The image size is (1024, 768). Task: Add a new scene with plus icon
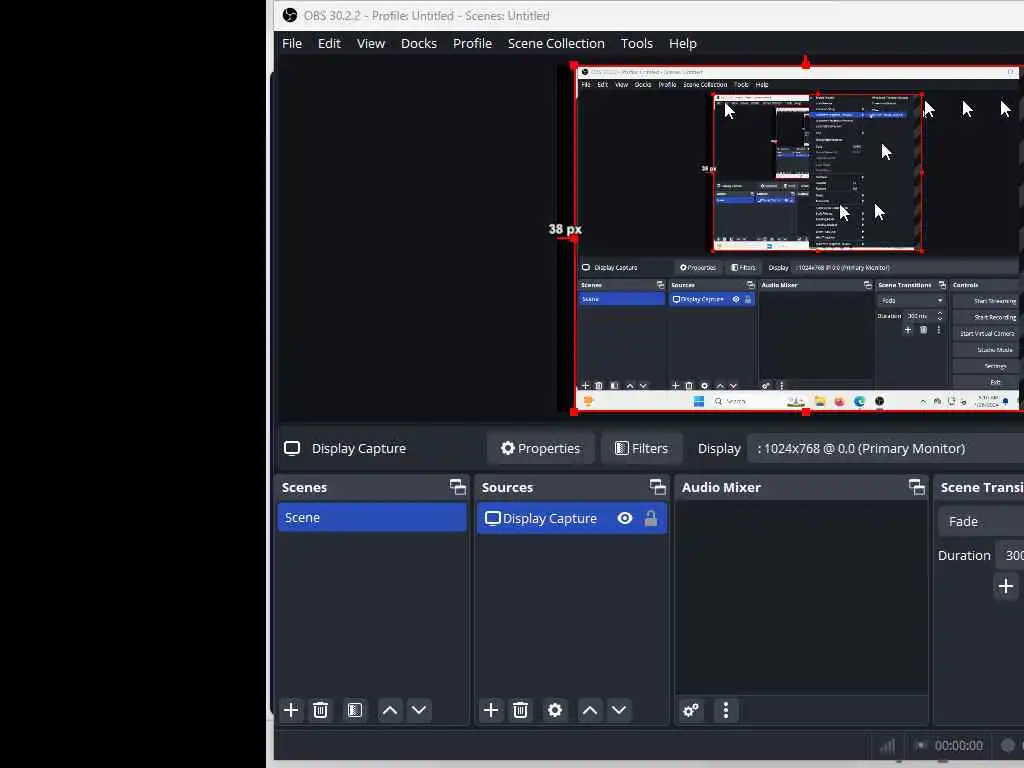tap(291, 710)
